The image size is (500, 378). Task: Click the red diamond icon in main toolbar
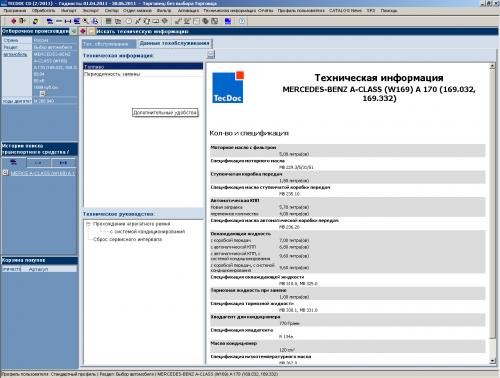[13, 21]
